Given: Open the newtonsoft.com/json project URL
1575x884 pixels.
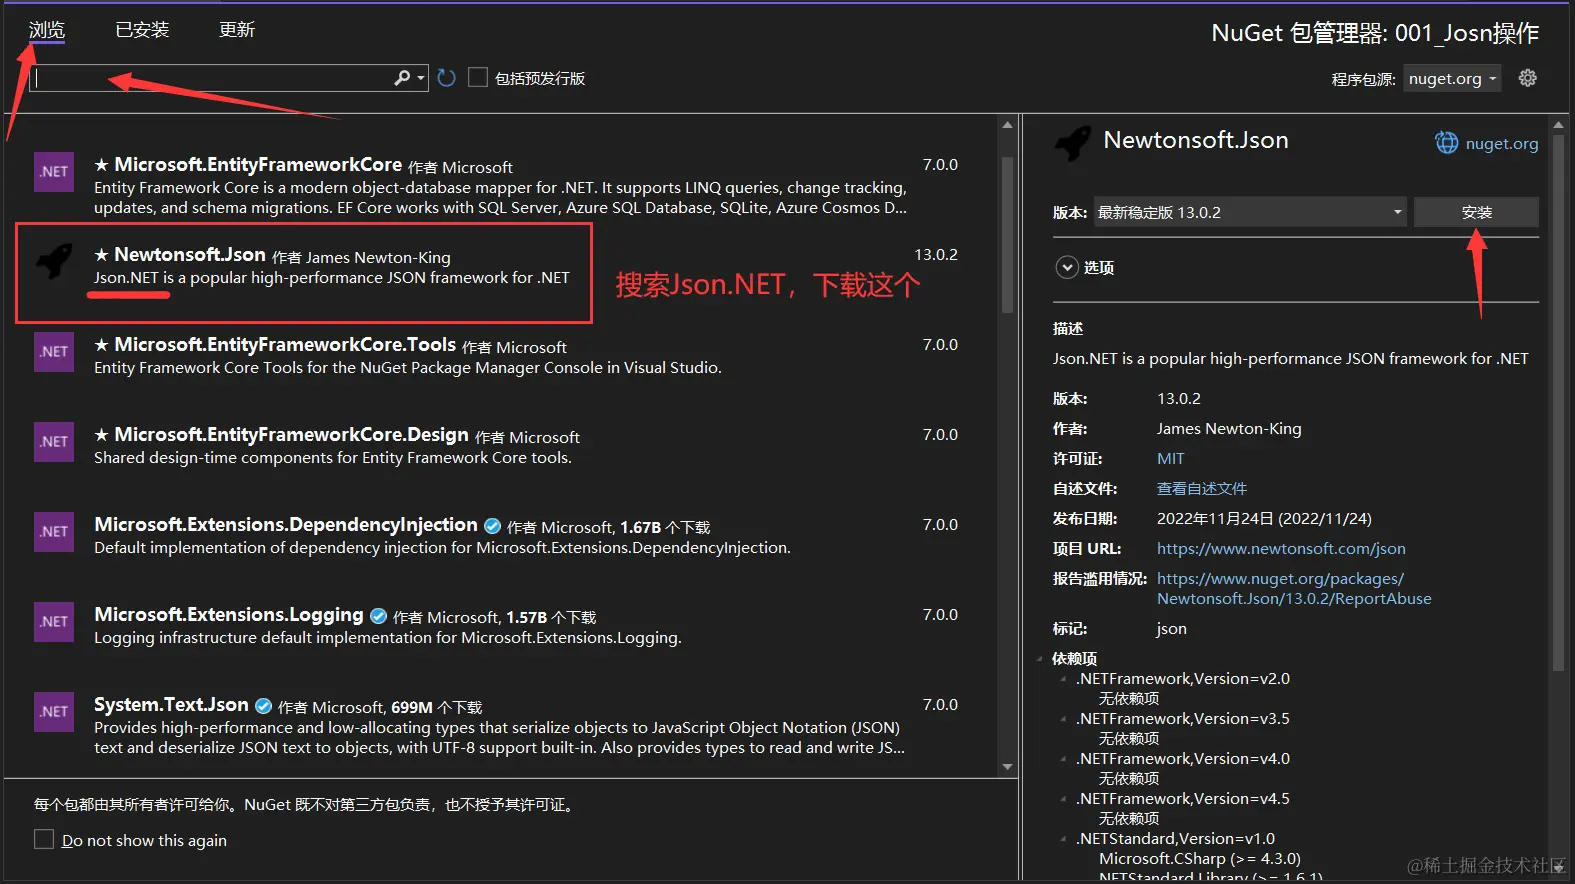Looking at the screenshot, I should (1281, 548).
